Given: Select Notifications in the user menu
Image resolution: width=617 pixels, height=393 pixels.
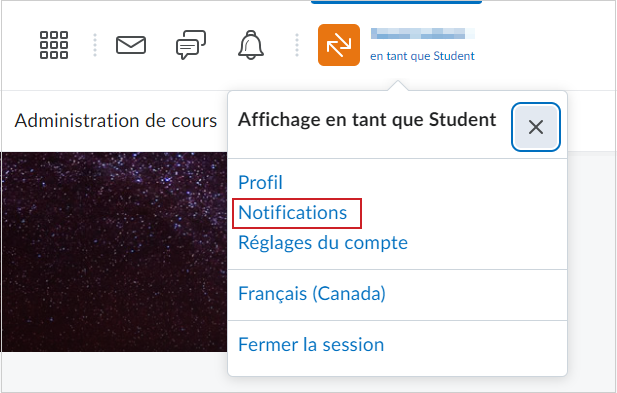Looking at the screenshot, I should click(293, 213).
